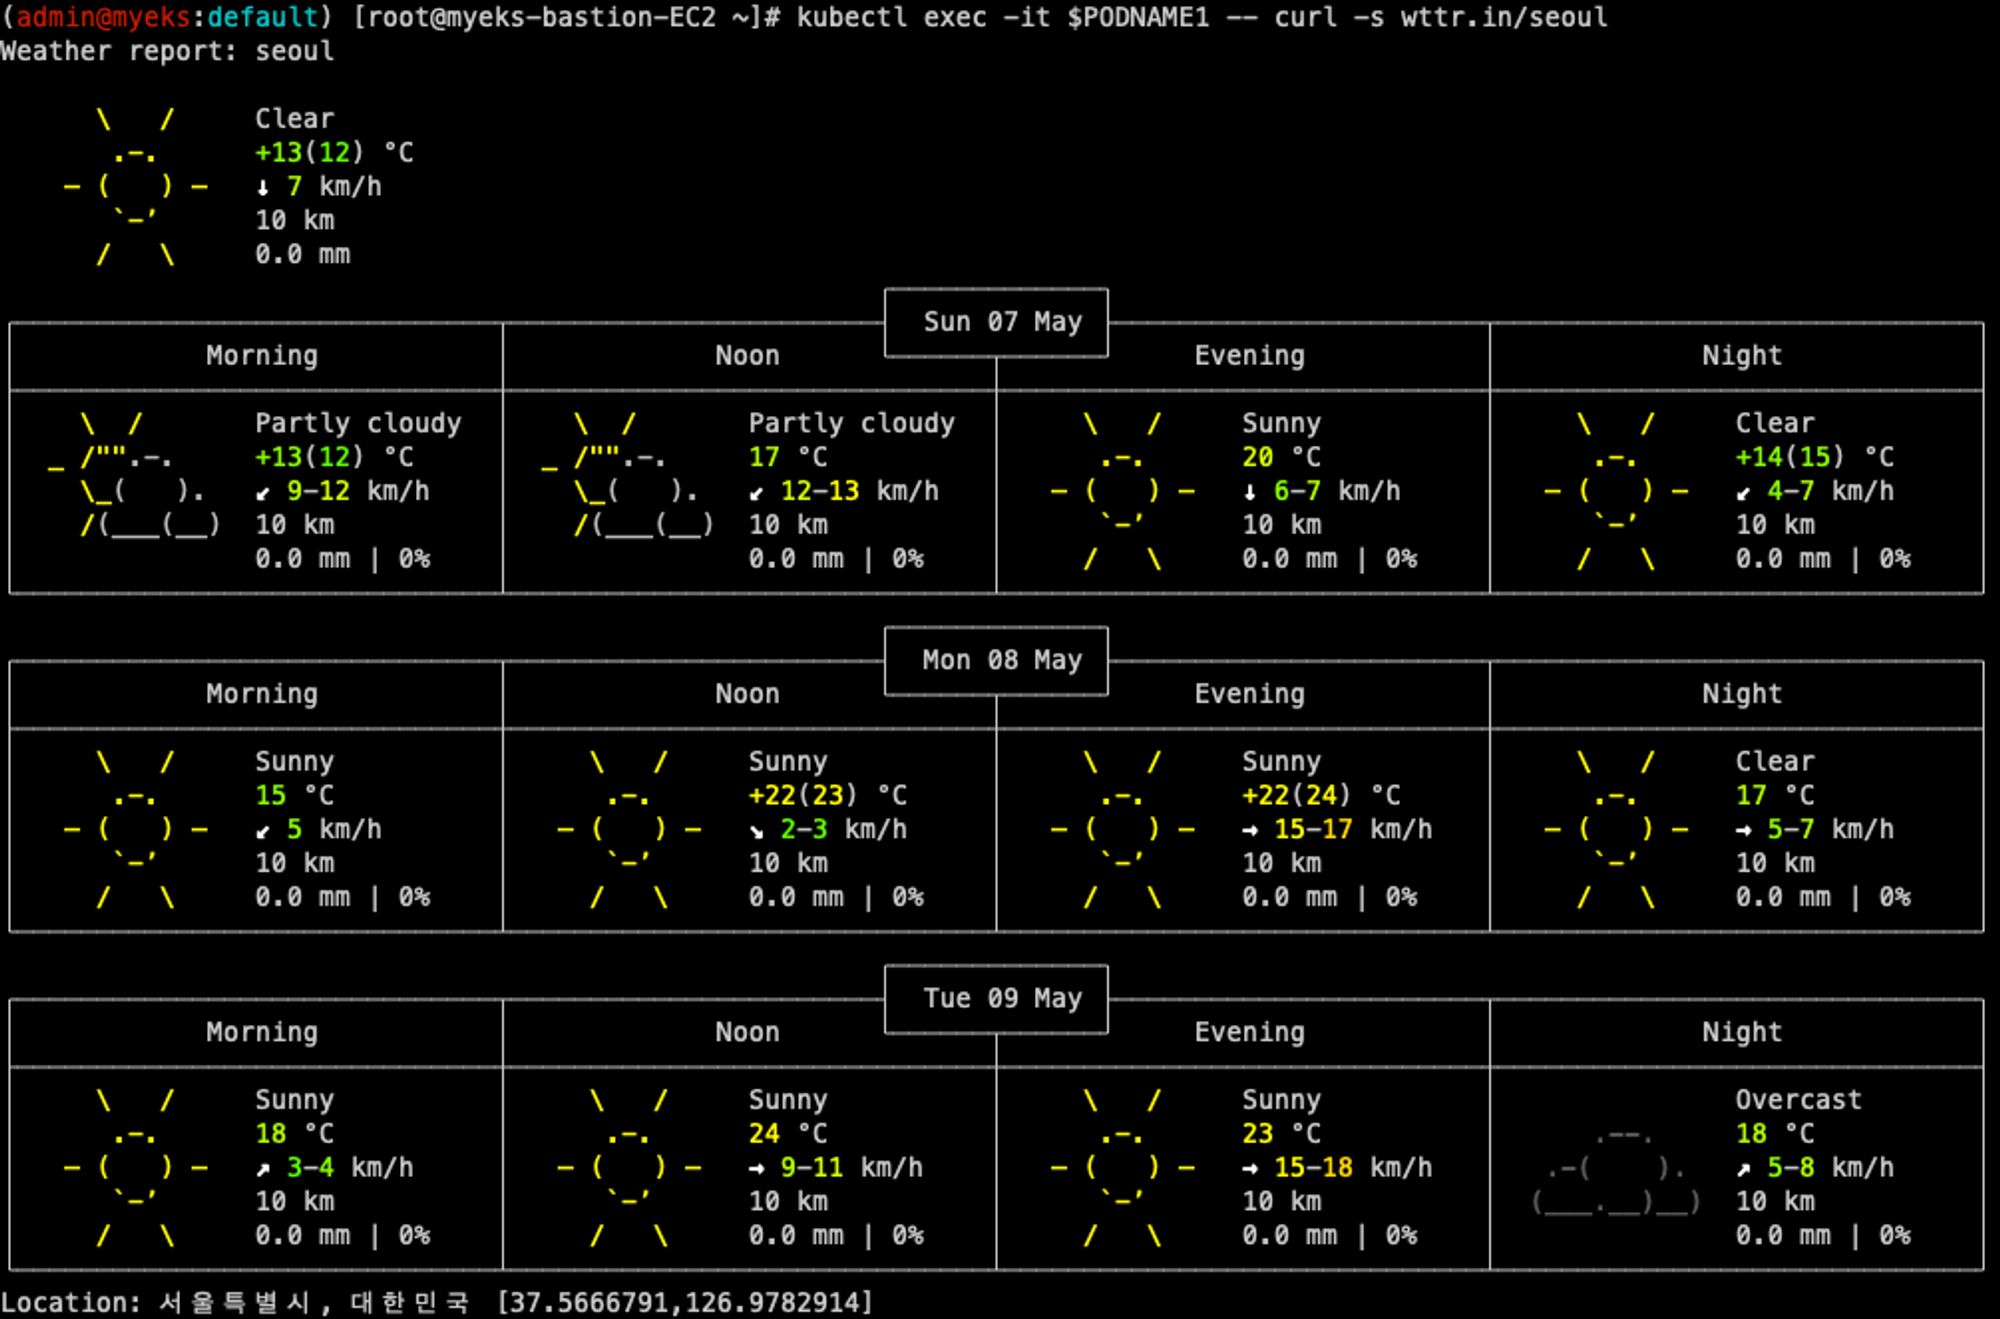The height and width of the screenshot is (1319, 2000).
Task: Click Sunday evening sunny ASCII icon
Action: click(x=1122, y=490)
